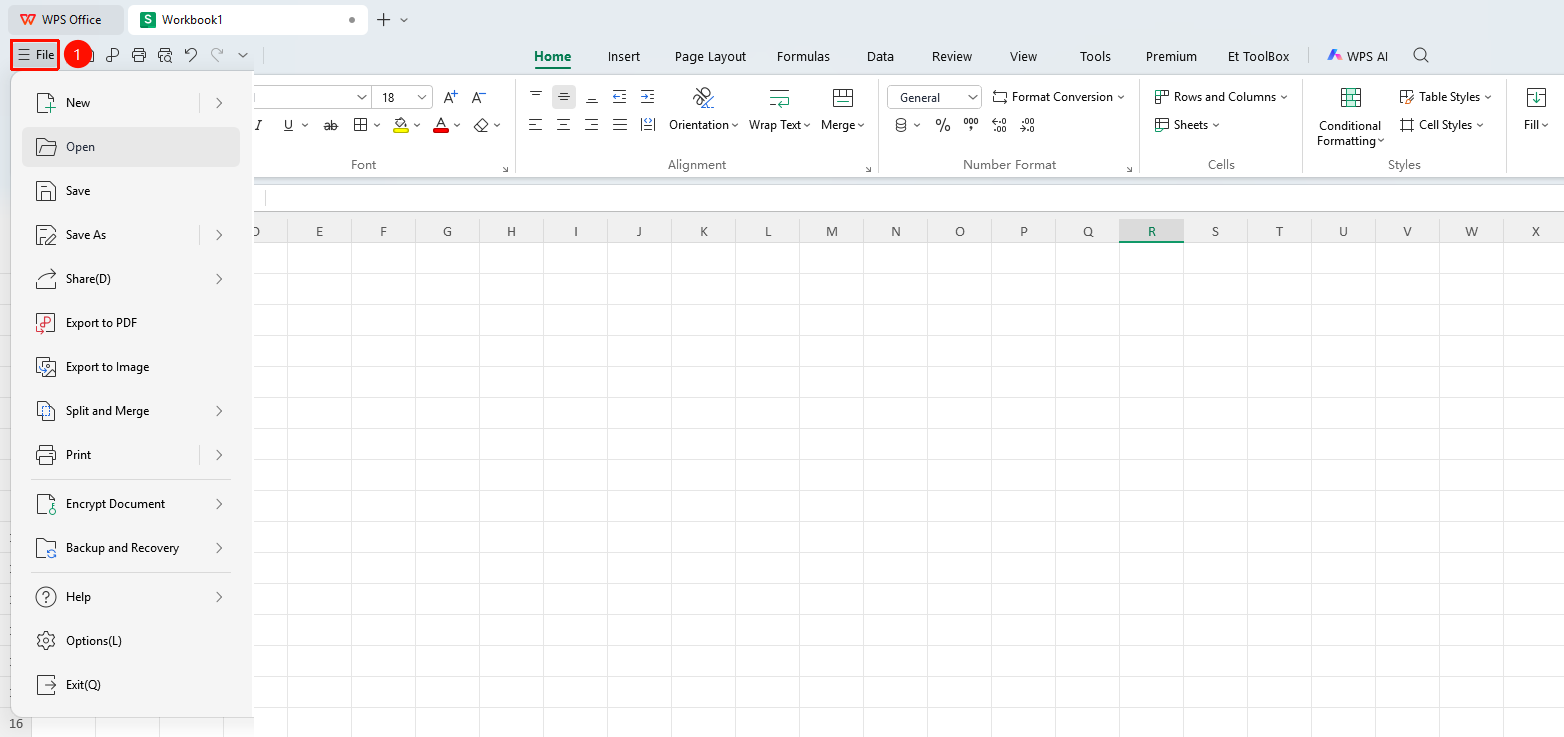Select column header R
The width and height of the screenshot is (1564, 737).
(1151, 231)
